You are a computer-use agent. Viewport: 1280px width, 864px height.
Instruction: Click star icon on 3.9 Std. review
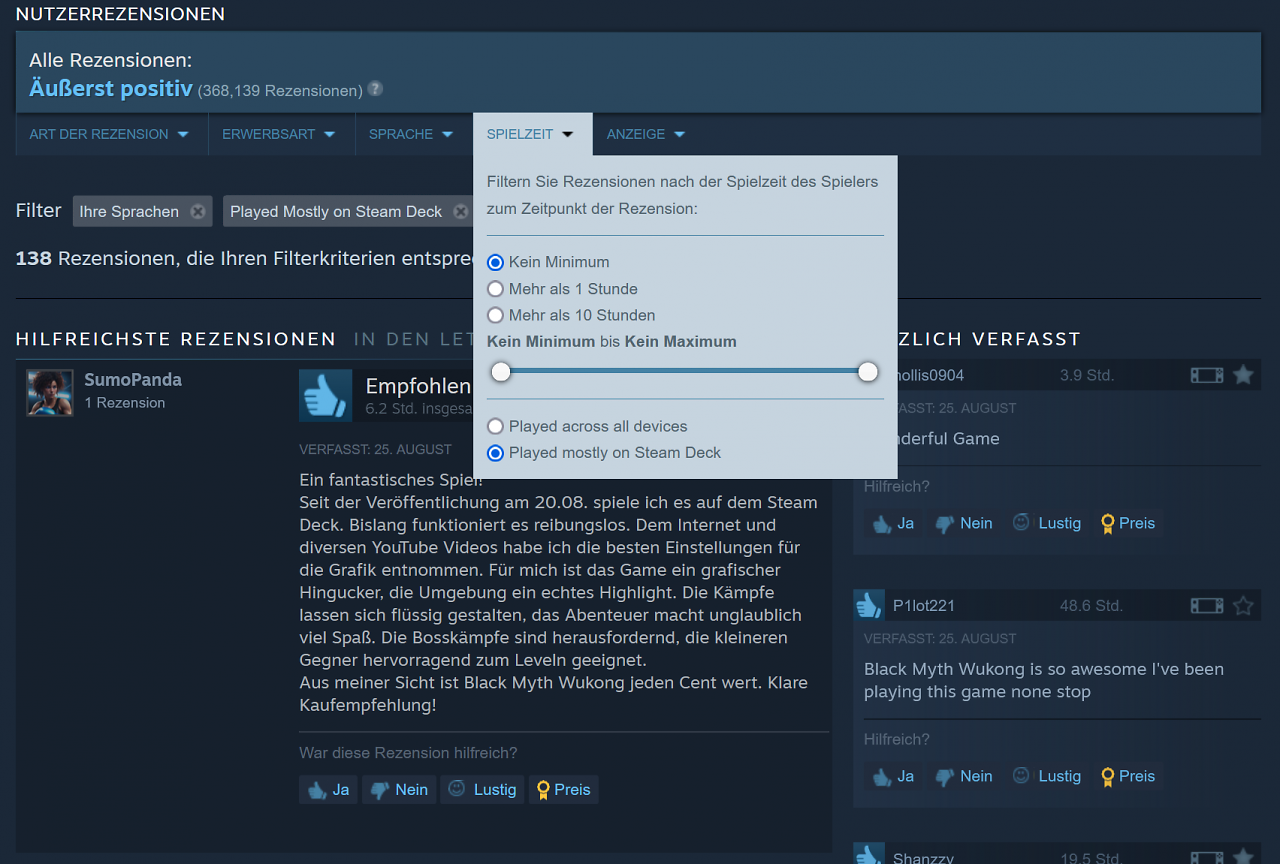1243,375
